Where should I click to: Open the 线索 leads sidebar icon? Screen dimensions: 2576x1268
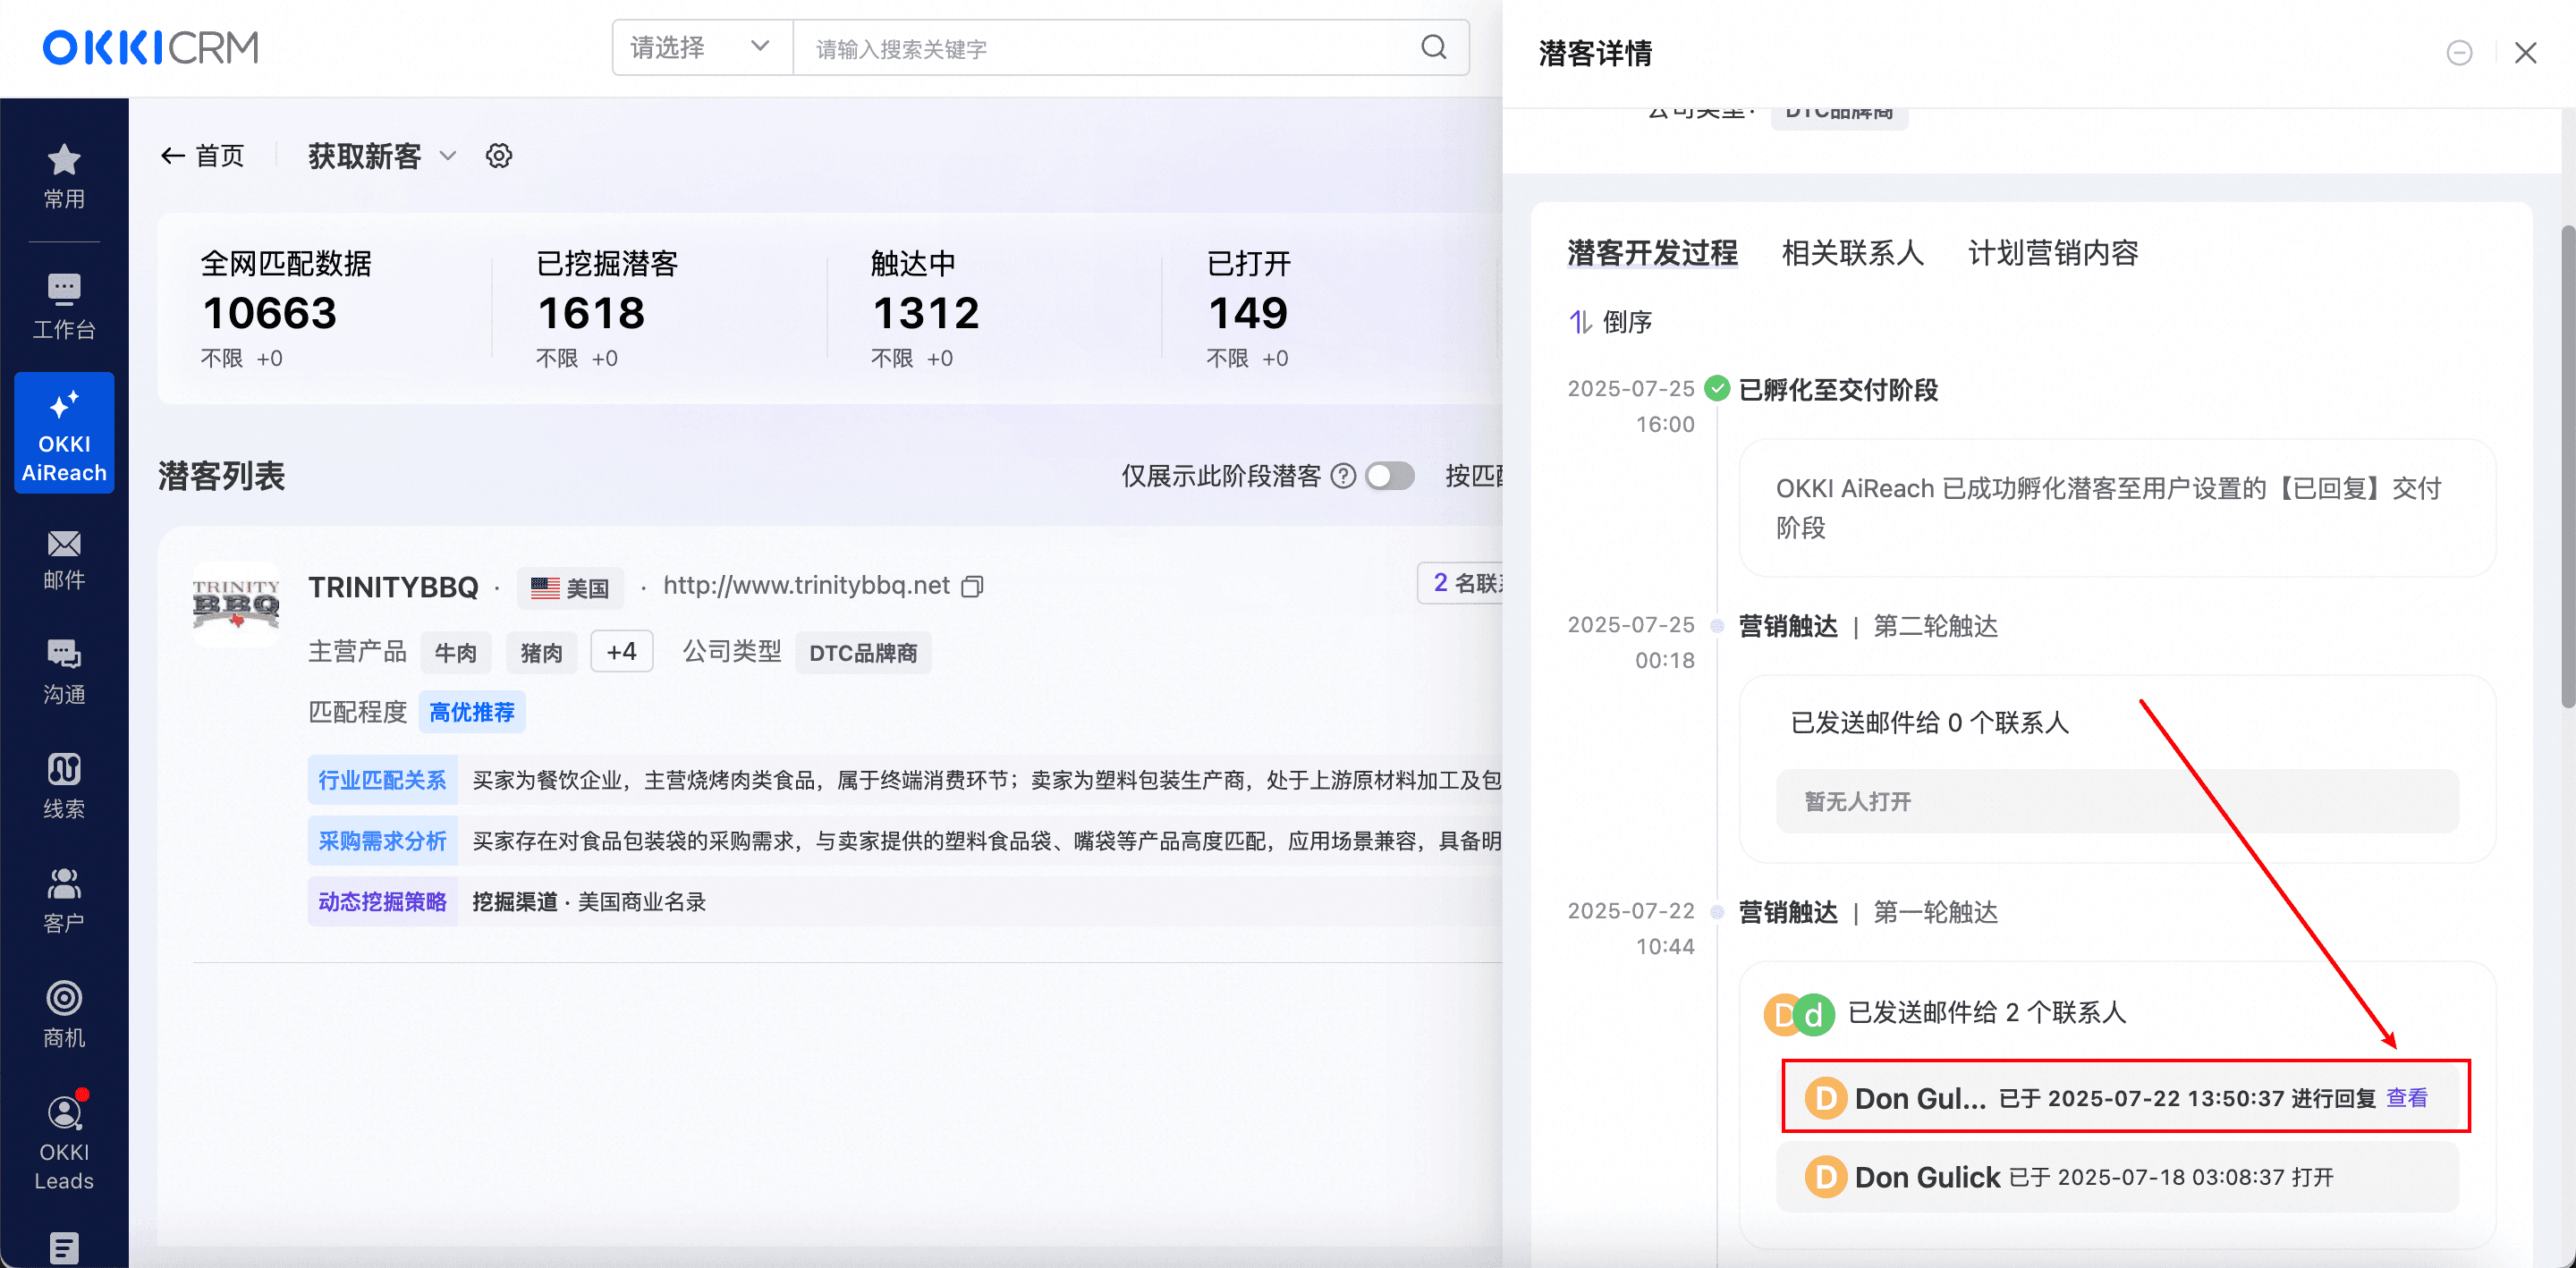click(64, 770)
